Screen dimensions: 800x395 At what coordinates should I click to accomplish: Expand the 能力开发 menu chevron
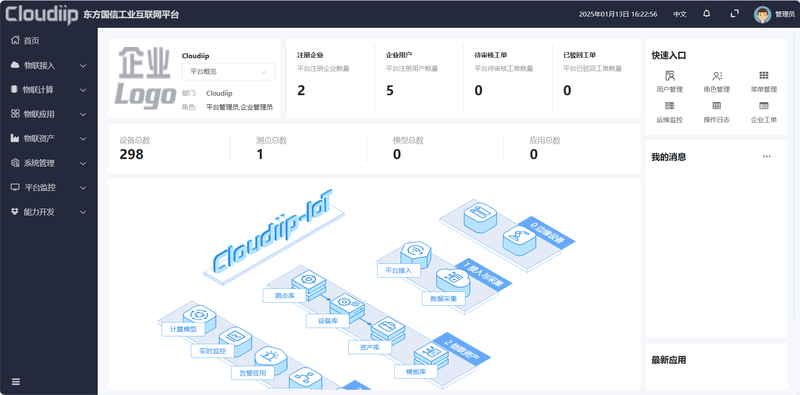83,212
